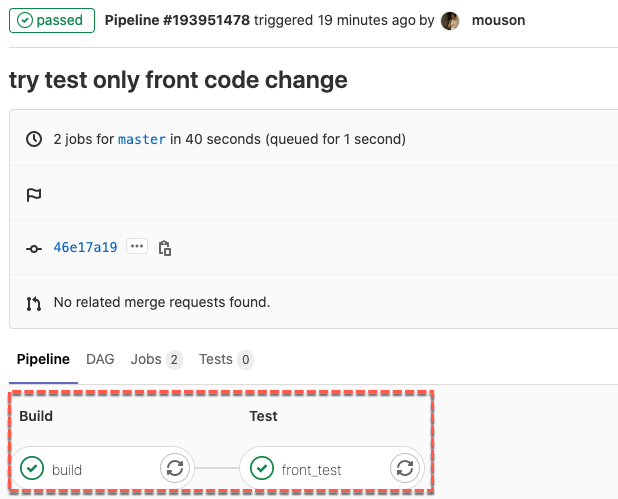Click the mouson avatar thumbnail

tap(450, 21)
